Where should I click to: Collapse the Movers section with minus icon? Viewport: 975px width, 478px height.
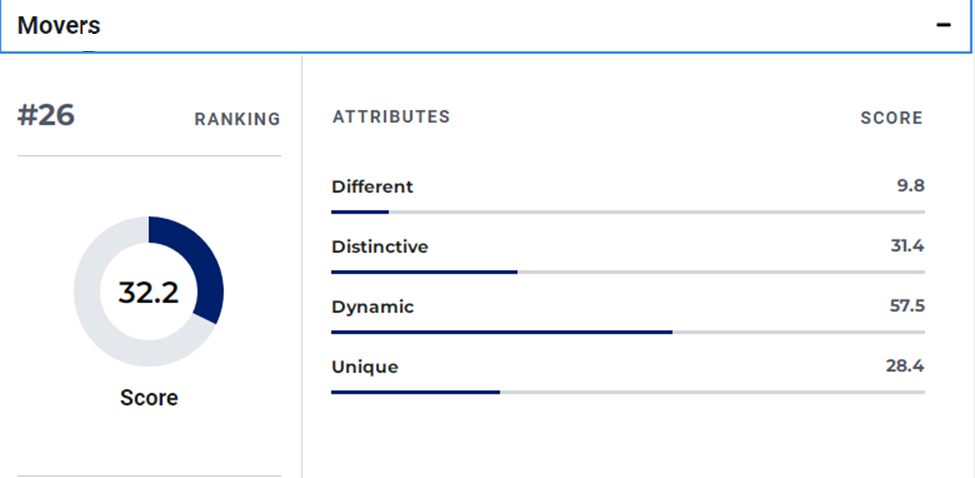943,25
